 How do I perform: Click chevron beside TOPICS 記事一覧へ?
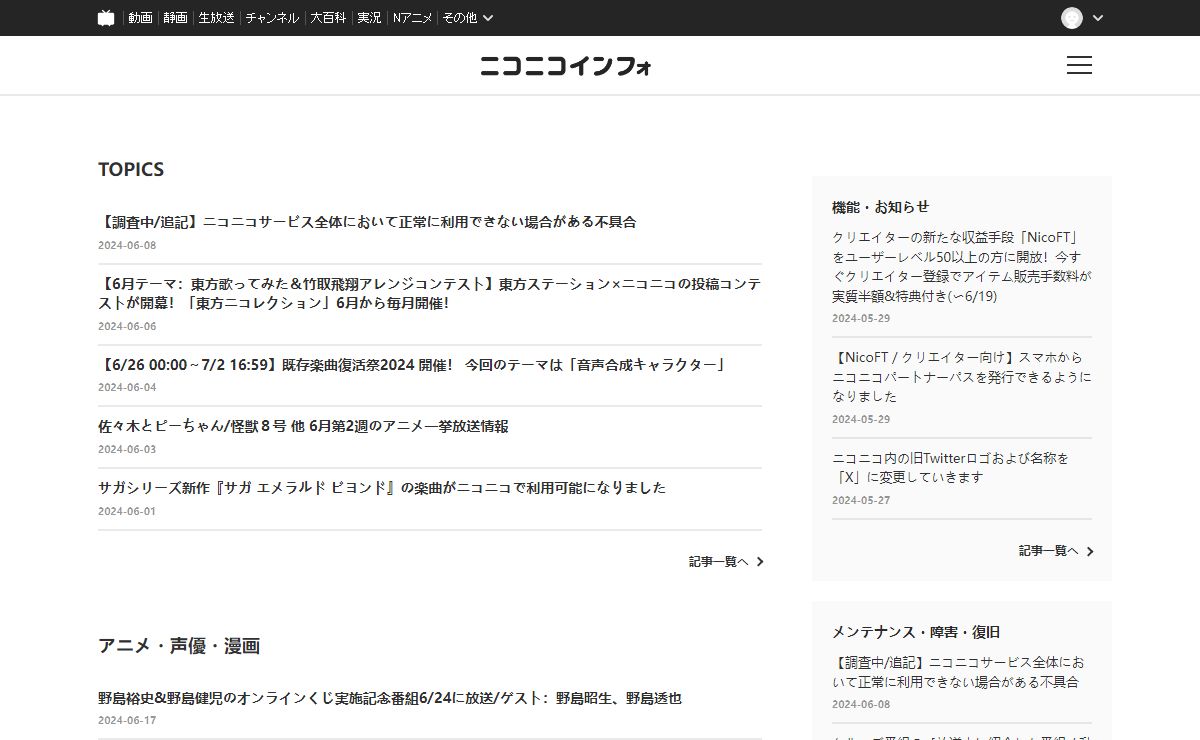(760, 562)
